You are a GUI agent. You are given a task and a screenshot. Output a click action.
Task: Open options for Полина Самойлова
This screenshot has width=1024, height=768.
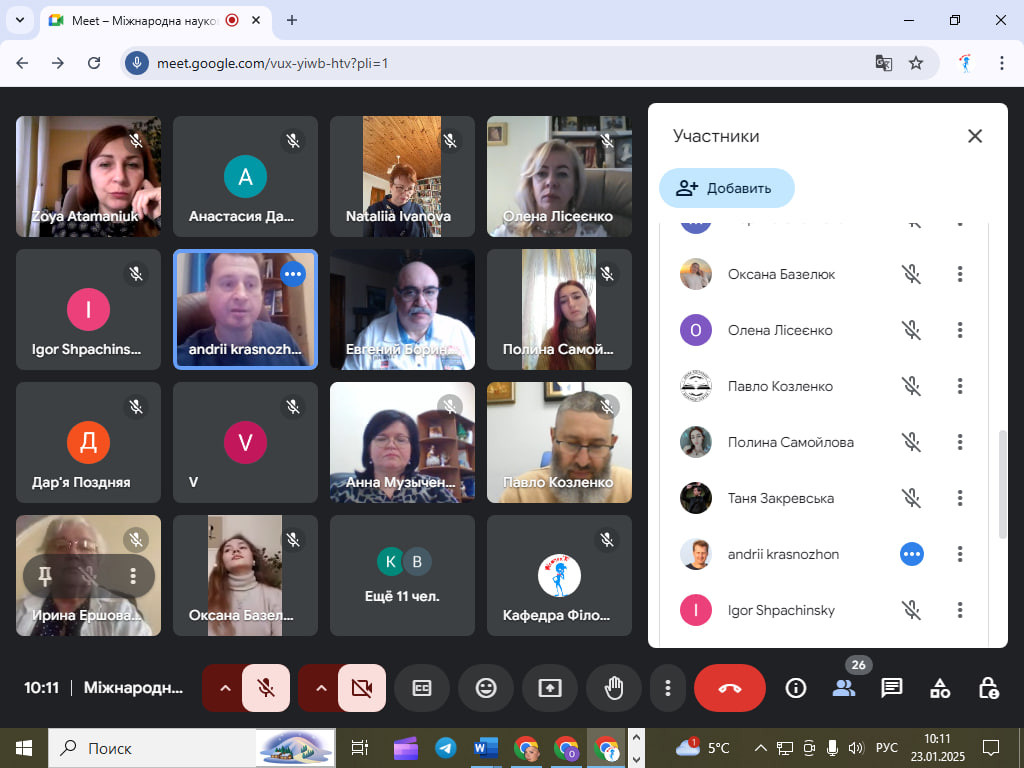(960, 442)
